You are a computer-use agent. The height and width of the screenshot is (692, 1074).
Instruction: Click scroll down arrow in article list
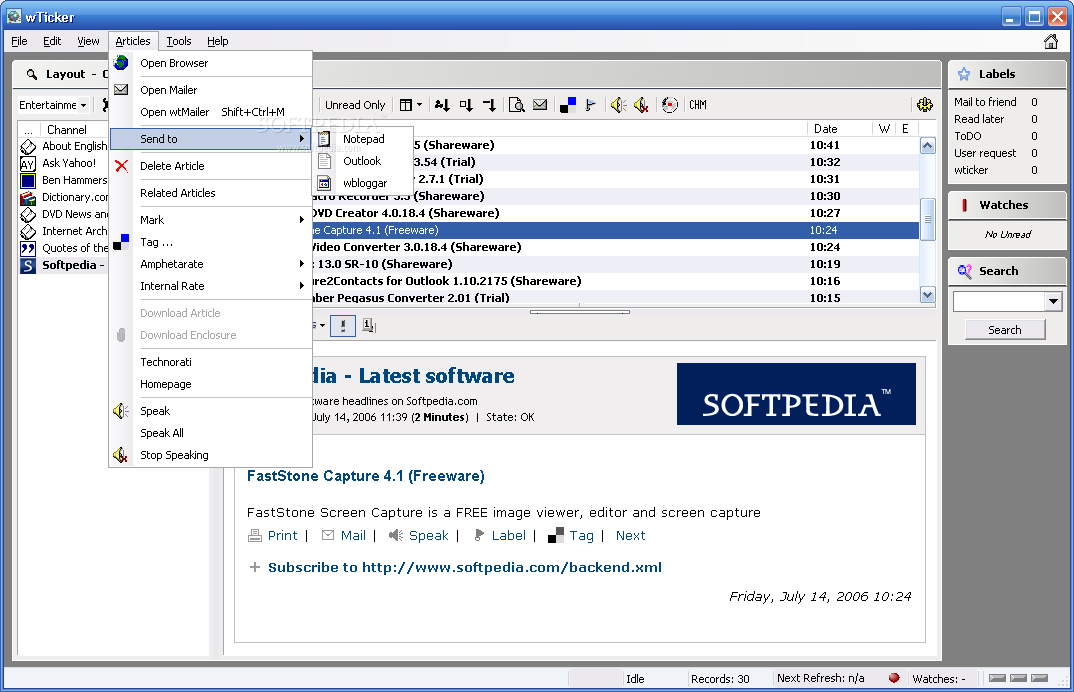tap(927, 295)
